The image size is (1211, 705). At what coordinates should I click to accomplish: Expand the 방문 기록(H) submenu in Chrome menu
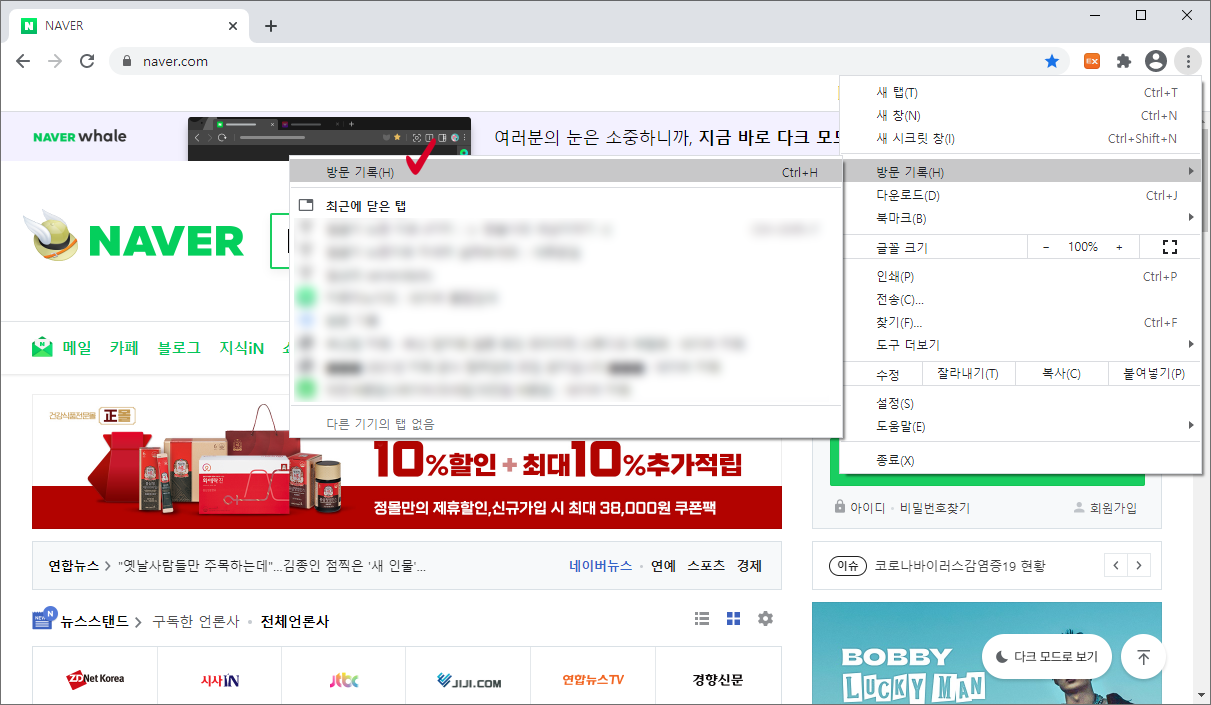point(1021,172)
